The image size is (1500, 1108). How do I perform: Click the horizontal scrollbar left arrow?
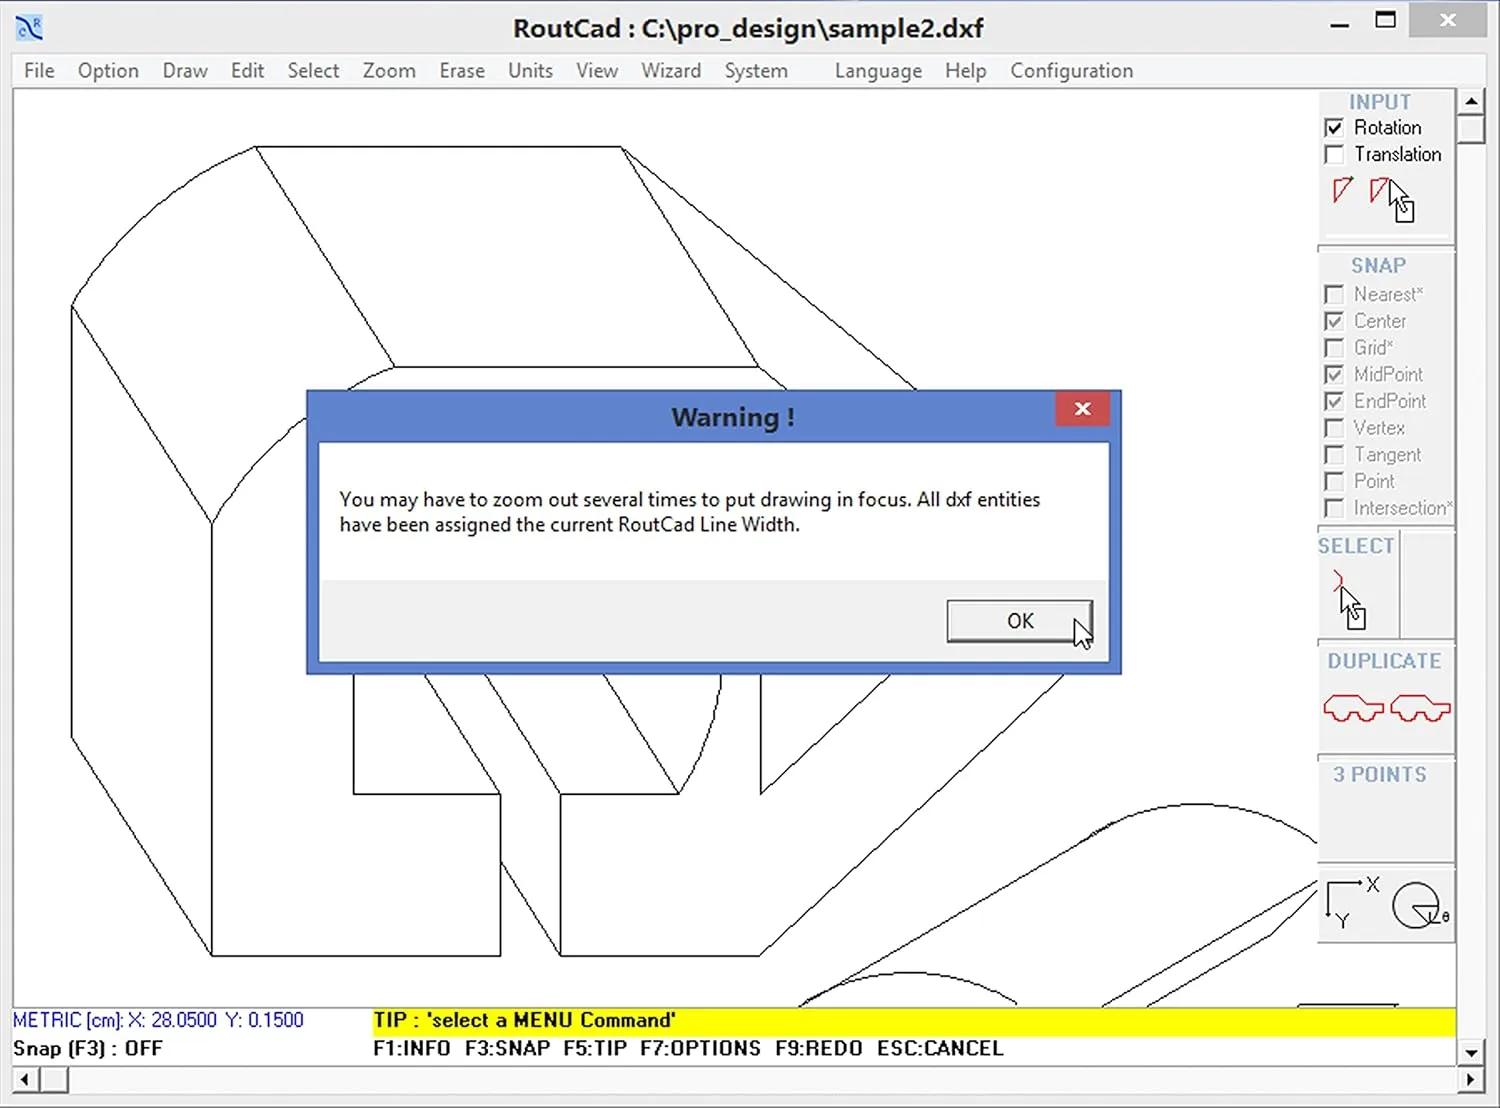coord(22,1080)
